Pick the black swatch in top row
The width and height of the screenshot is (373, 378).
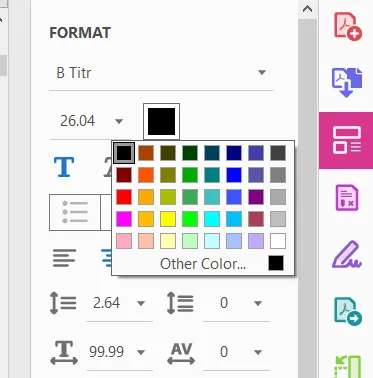click(x=124, y=153)
